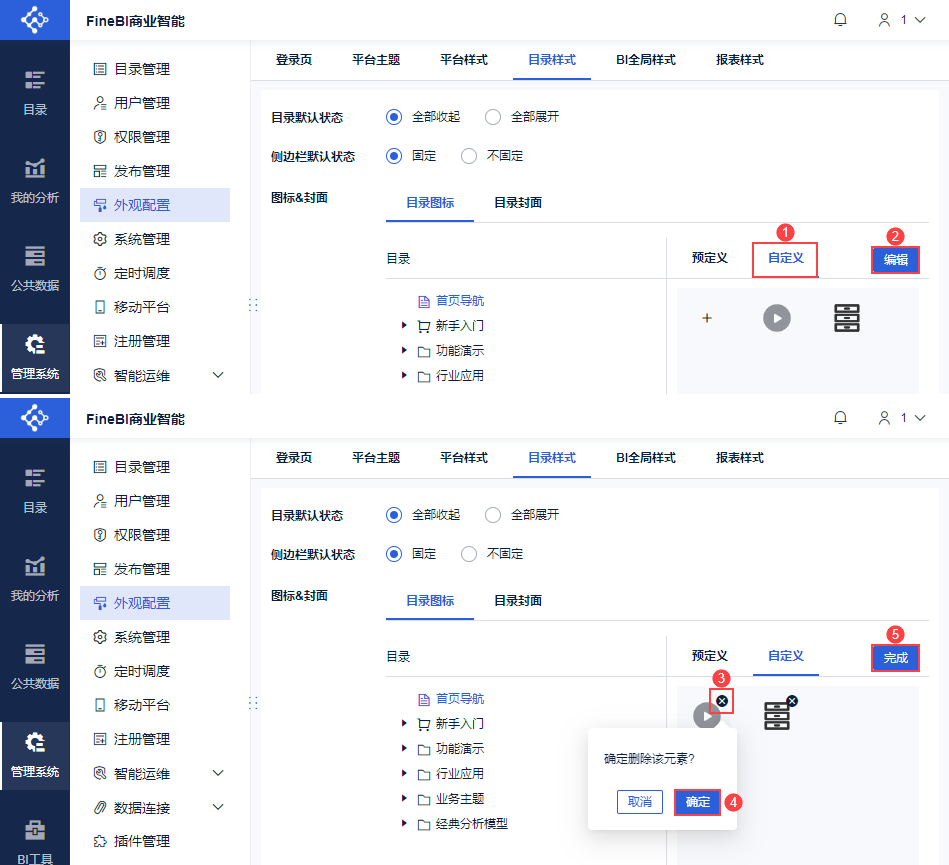Open the user dropdown arrow in the upper screenshot
Viewport: 949px width, 865px height.
(920, 20)
